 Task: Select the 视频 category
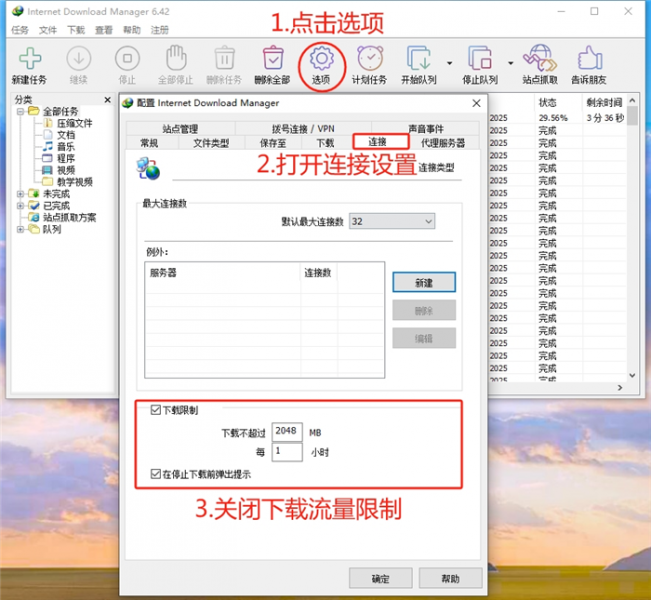[66, 170]
